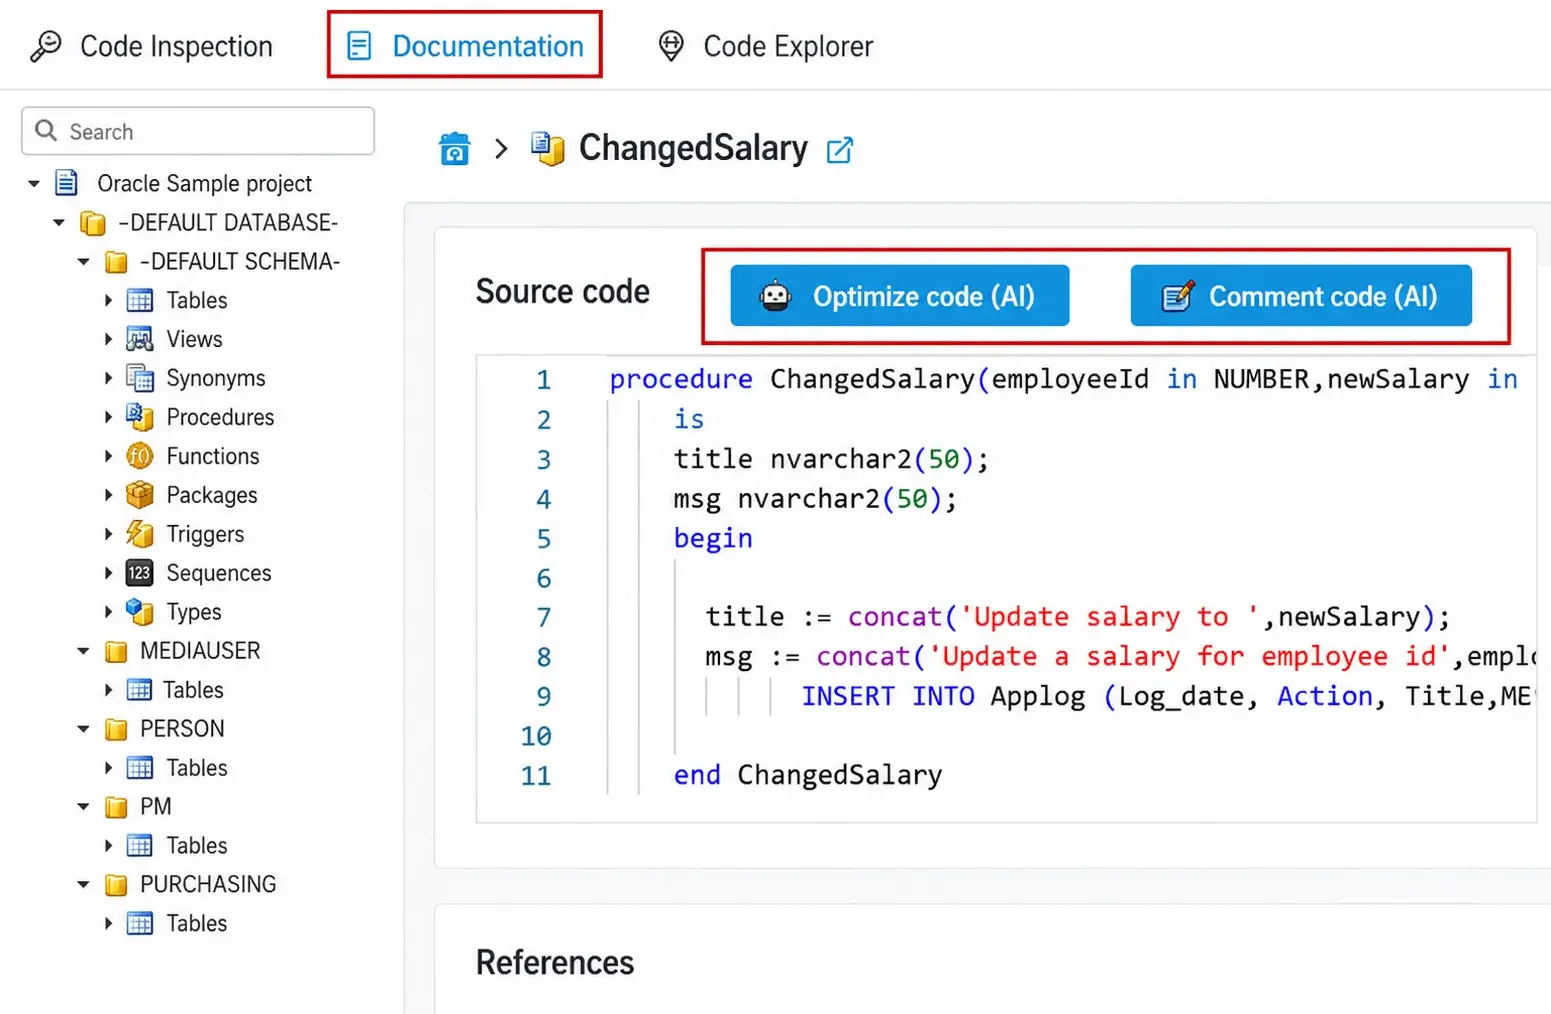1551x1014 pixels.
Task: Click the -DEFAULT SCHEMA- folder icon
Action: pos(116,262)
